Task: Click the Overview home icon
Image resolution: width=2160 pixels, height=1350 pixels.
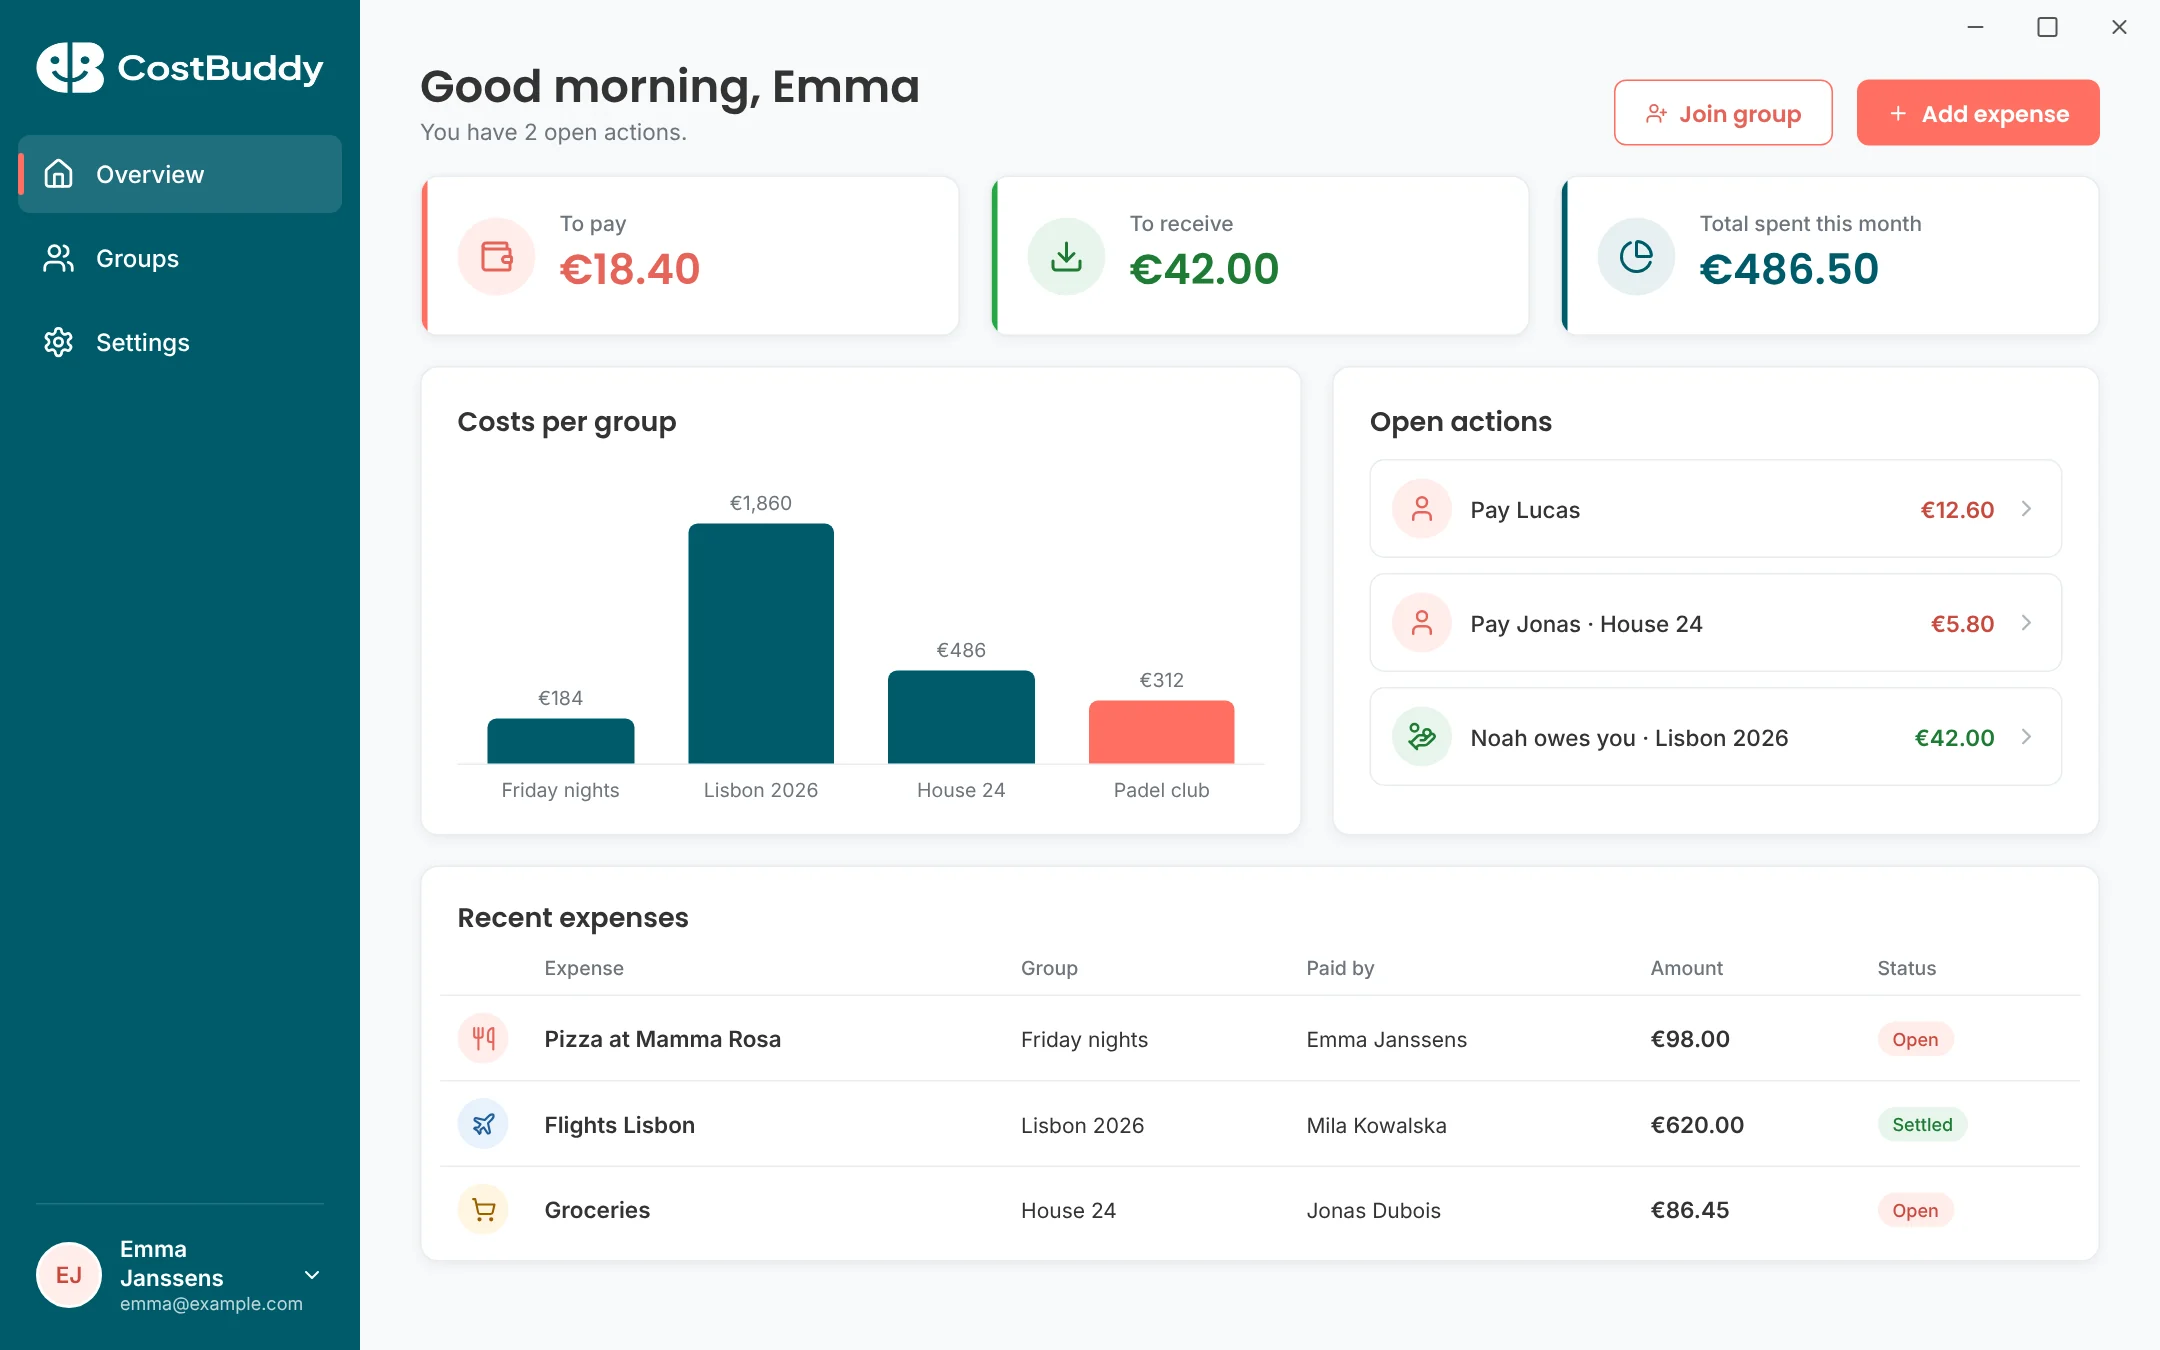Action: [59, 174]
